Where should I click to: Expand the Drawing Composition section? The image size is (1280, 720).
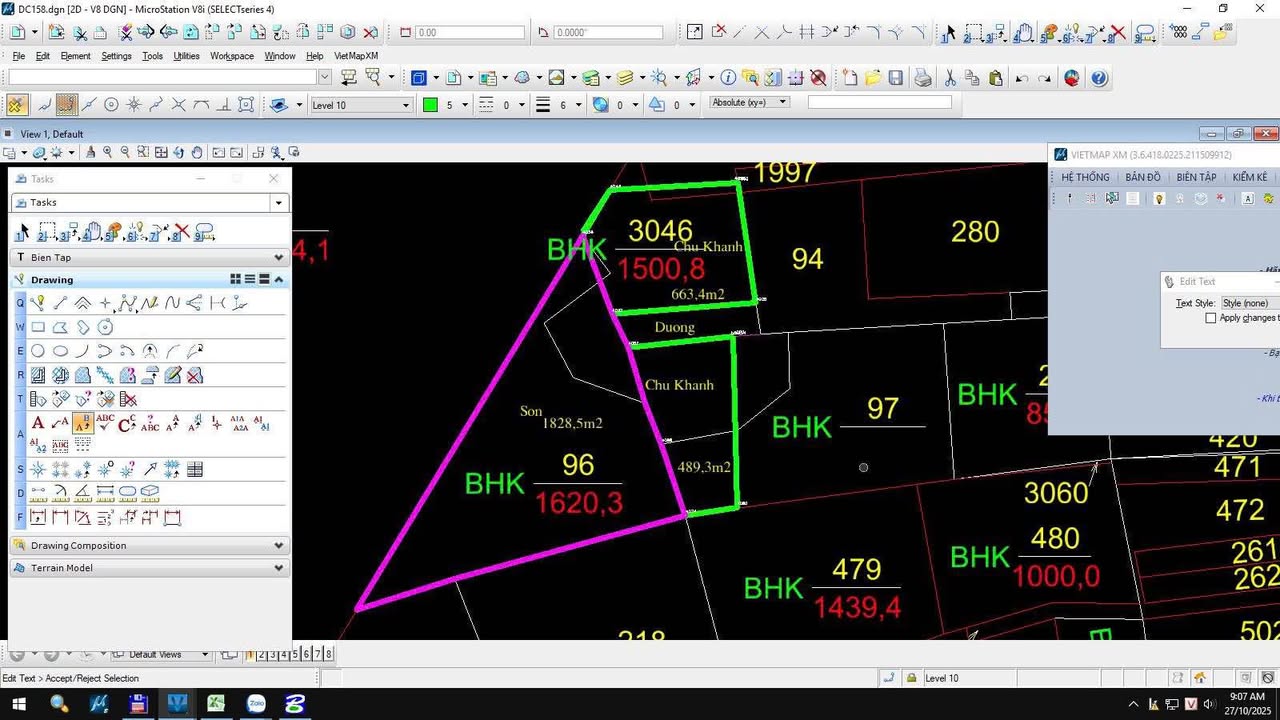279,546
